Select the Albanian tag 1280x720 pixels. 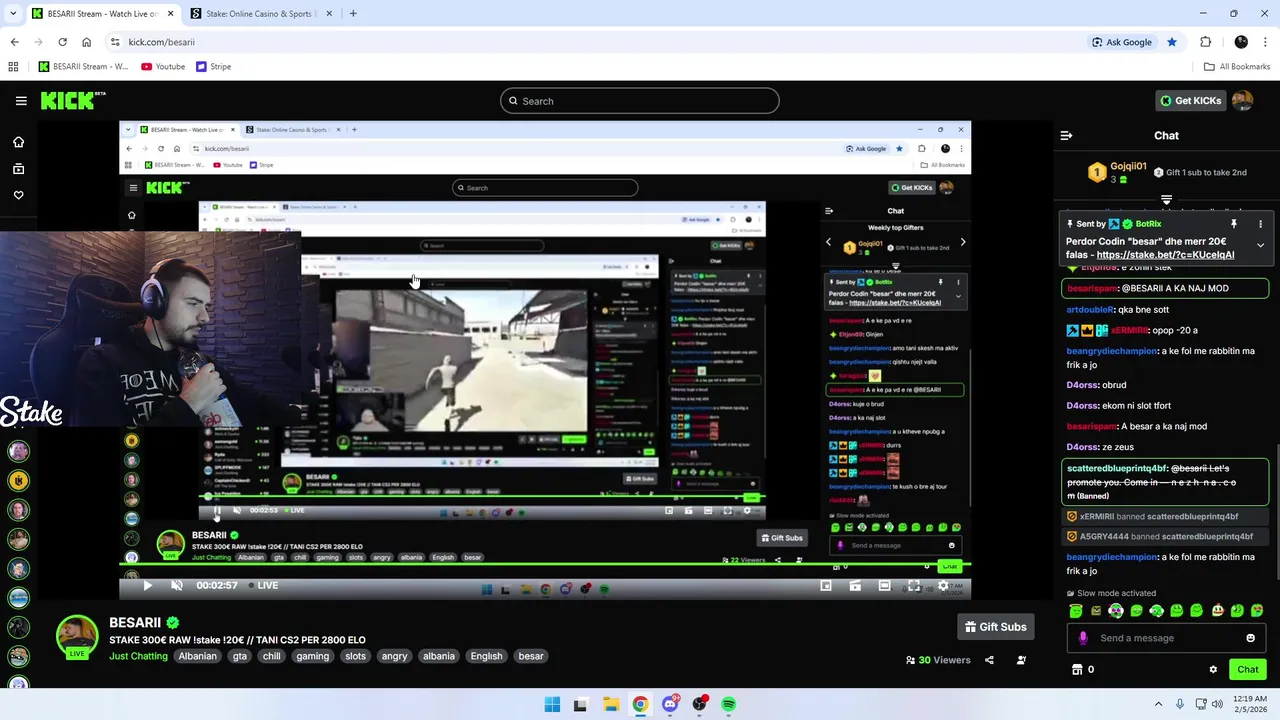[x=197, y=656]
